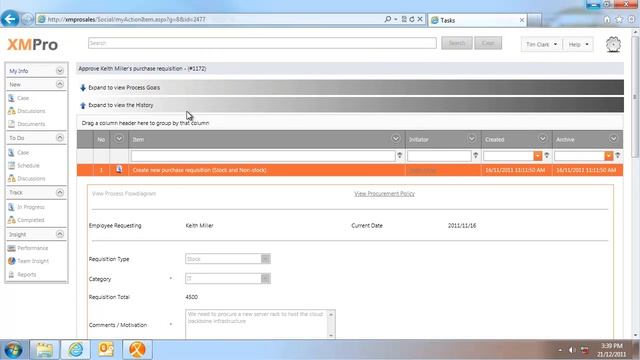
Task: Open the Archive date filter dropdown
Action: point(609,156)
